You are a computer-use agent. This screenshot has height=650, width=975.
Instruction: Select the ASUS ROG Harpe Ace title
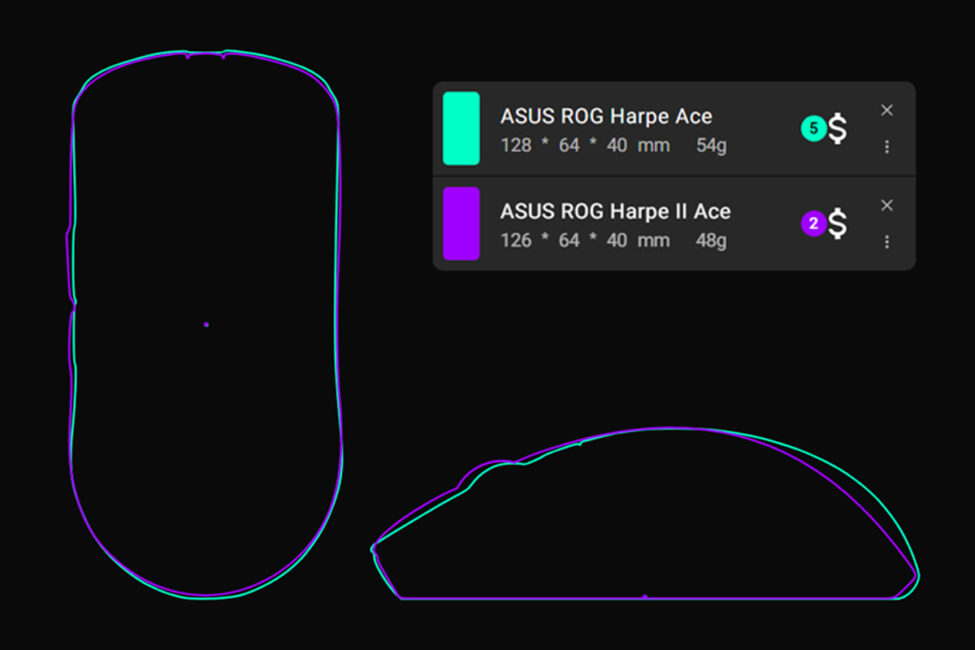606,116
